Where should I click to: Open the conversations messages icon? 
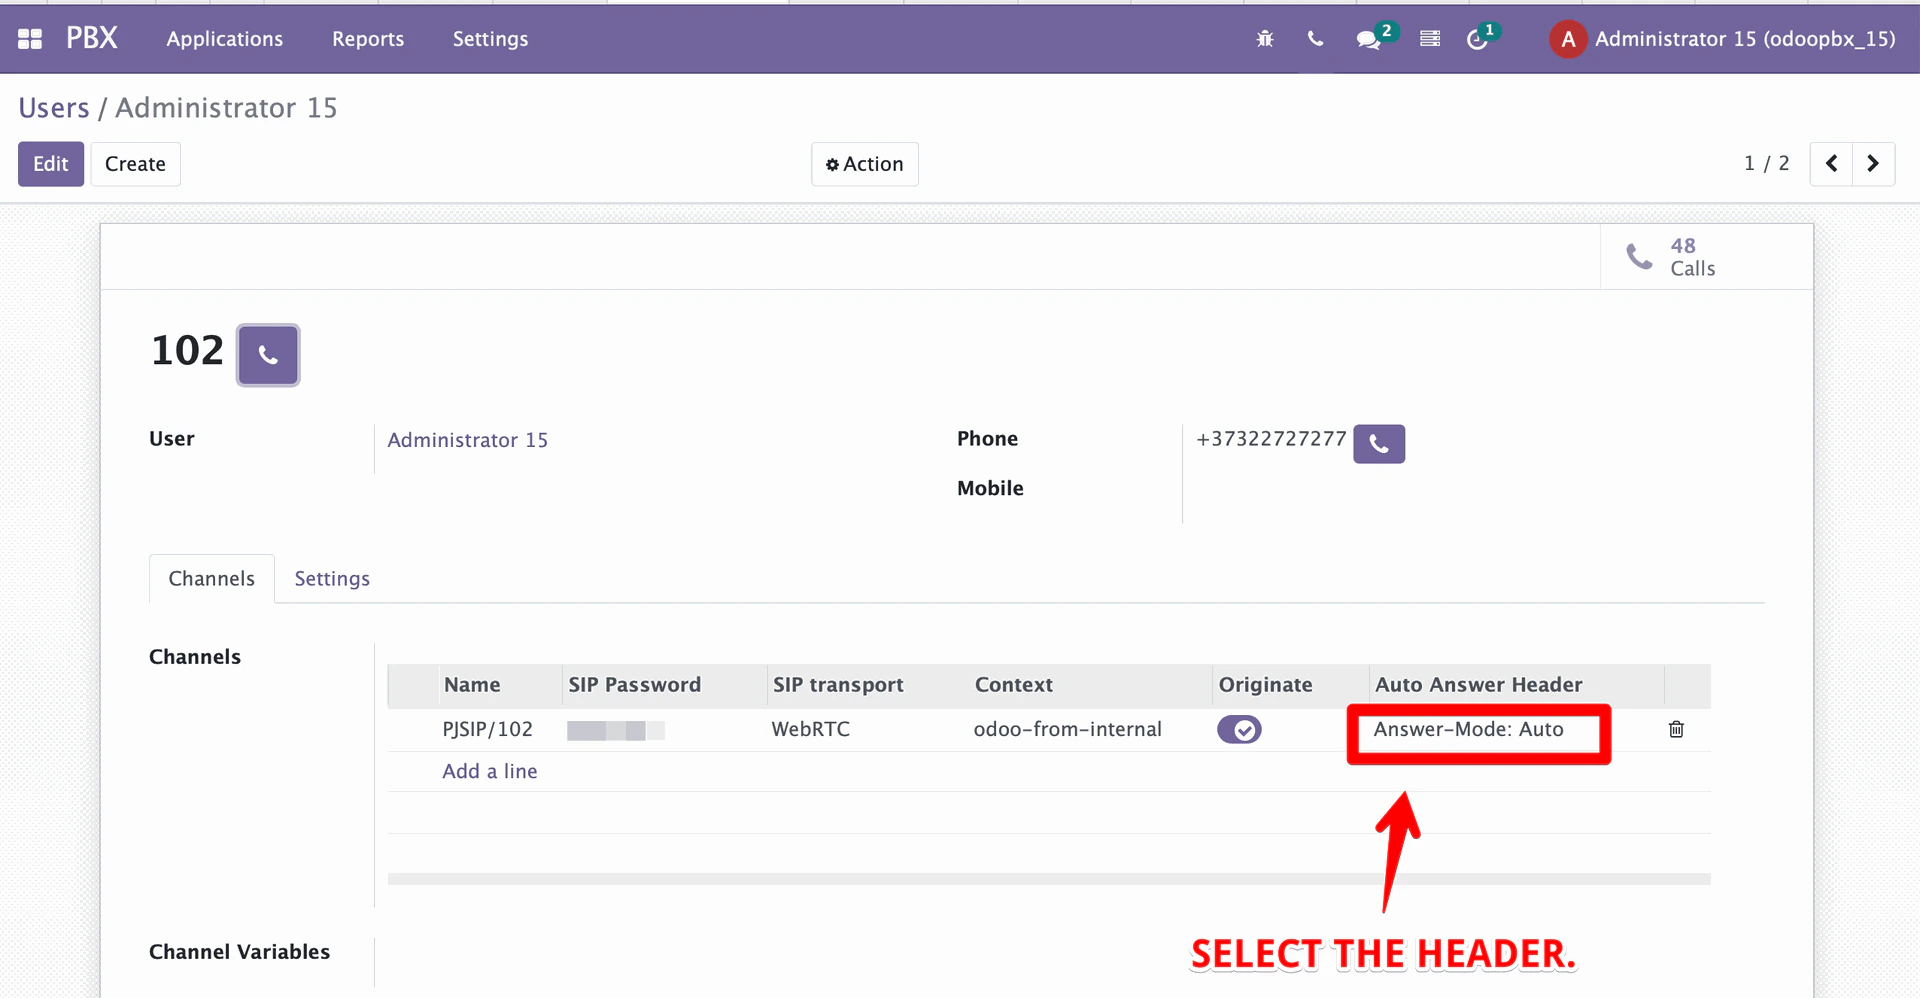pos(1368,39)
